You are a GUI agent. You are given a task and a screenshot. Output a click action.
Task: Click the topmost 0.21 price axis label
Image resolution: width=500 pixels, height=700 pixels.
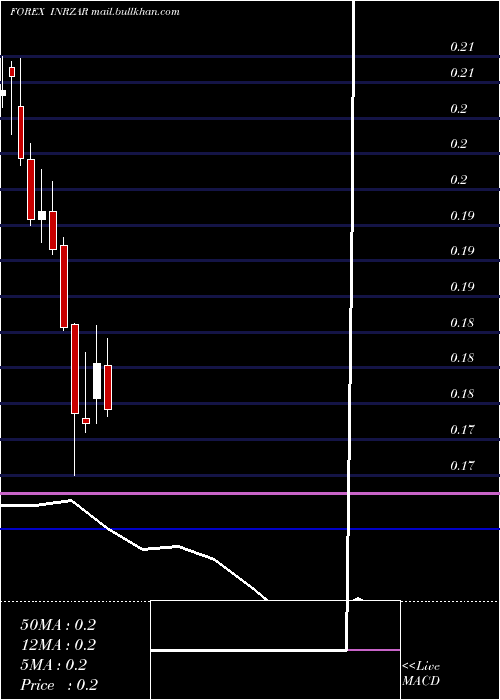[x=462, y=46]
